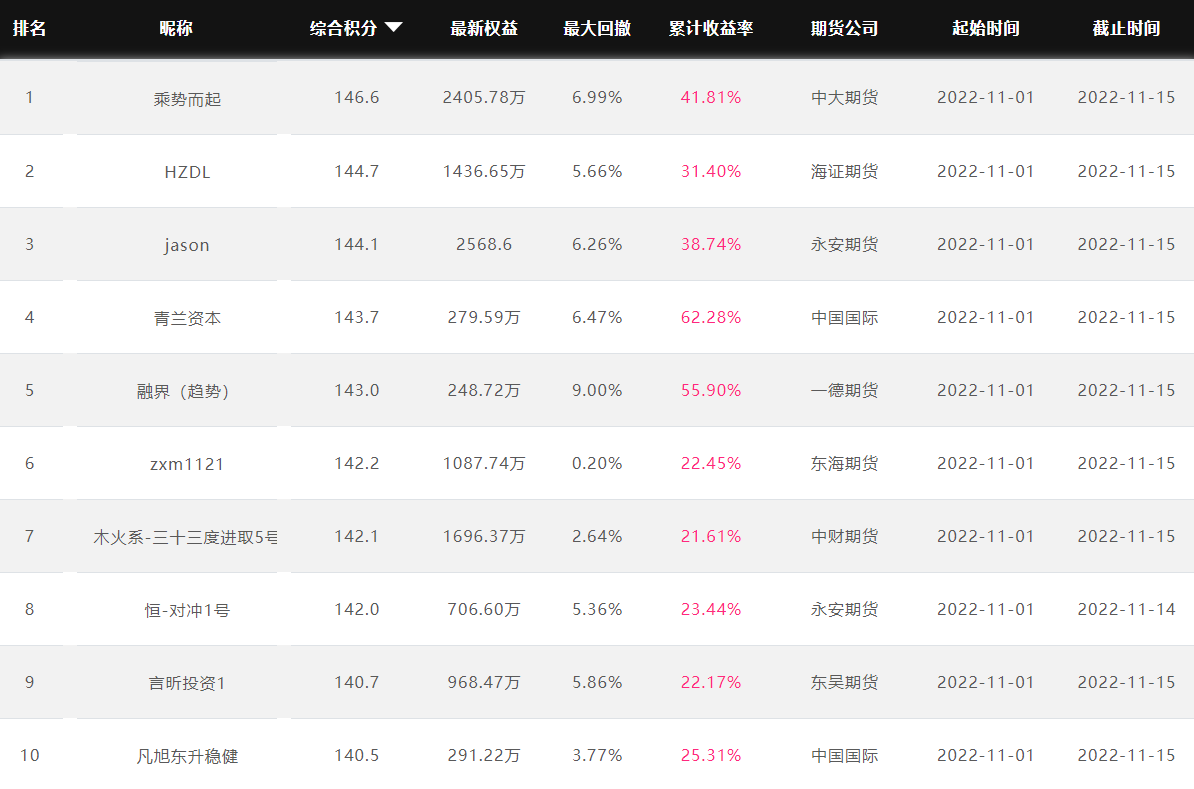Click end date 2022-11-14

pos(1126,610)
